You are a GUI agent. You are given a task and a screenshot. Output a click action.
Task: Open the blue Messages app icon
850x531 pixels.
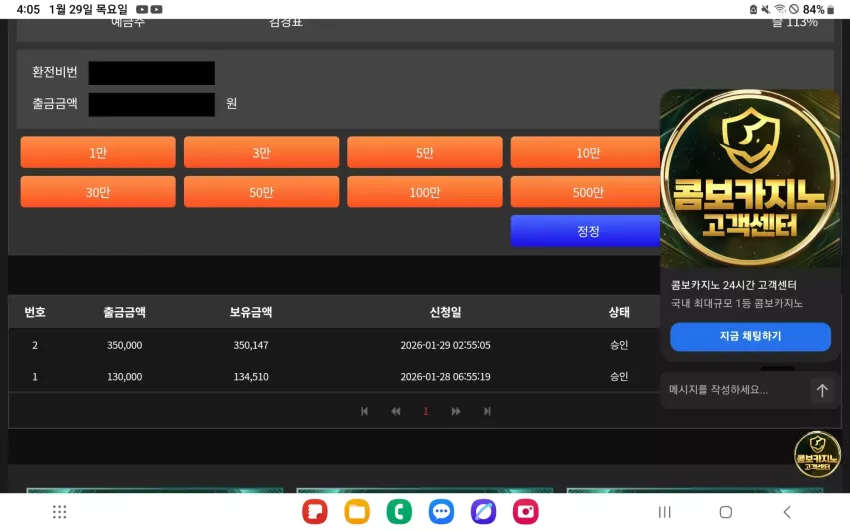pos(441,511)
